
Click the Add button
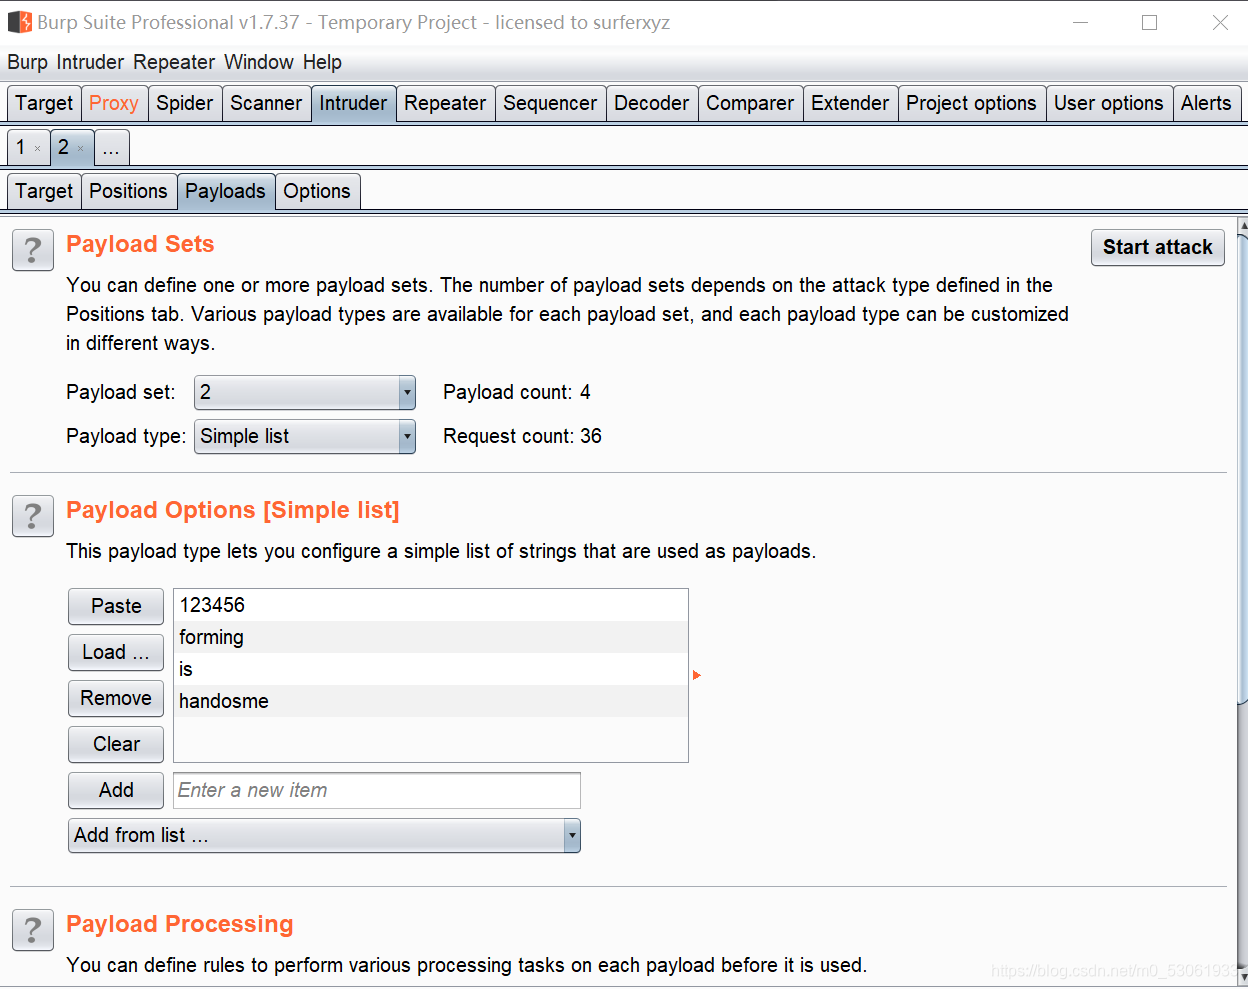pos(116,790)
